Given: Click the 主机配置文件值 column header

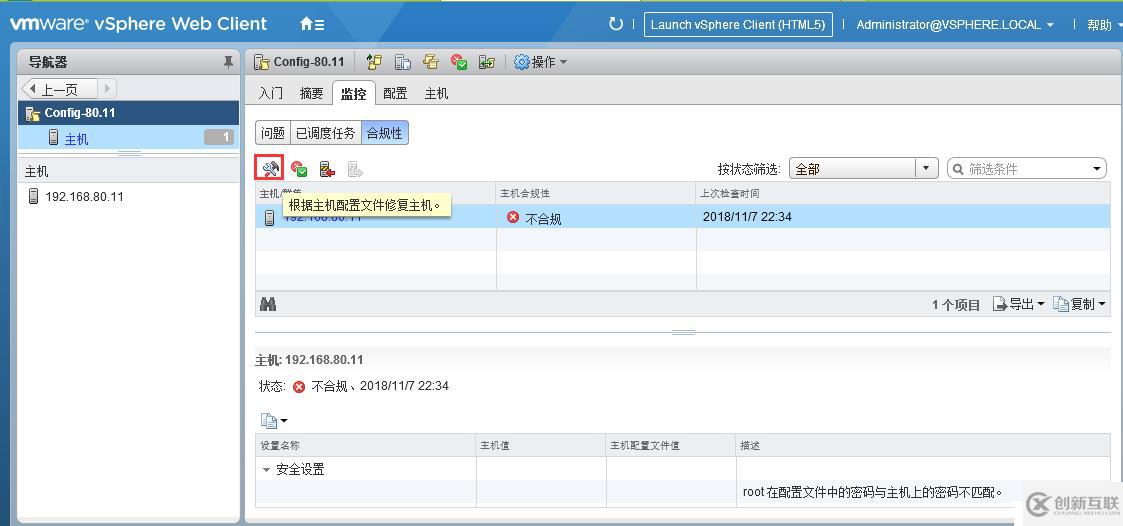Looking at the screenshot, I should coord(670,445).
